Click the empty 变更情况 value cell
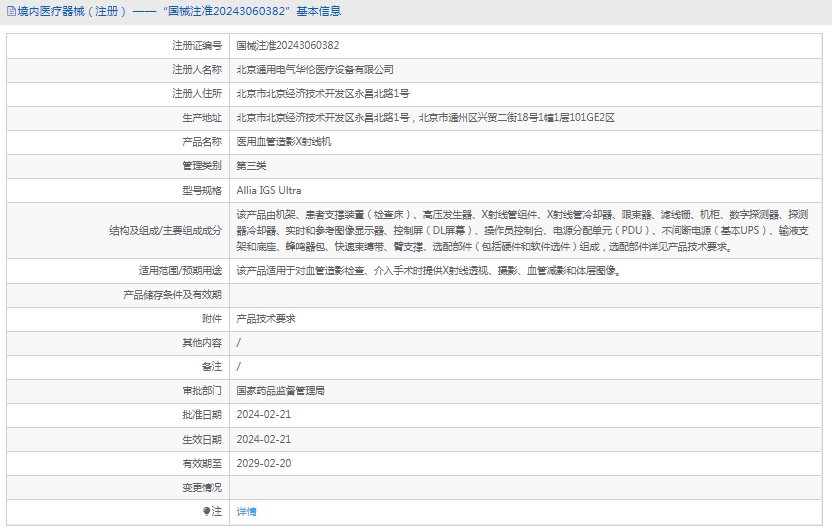The height and width of the screenshot is (529, 832). click(528, 487)
